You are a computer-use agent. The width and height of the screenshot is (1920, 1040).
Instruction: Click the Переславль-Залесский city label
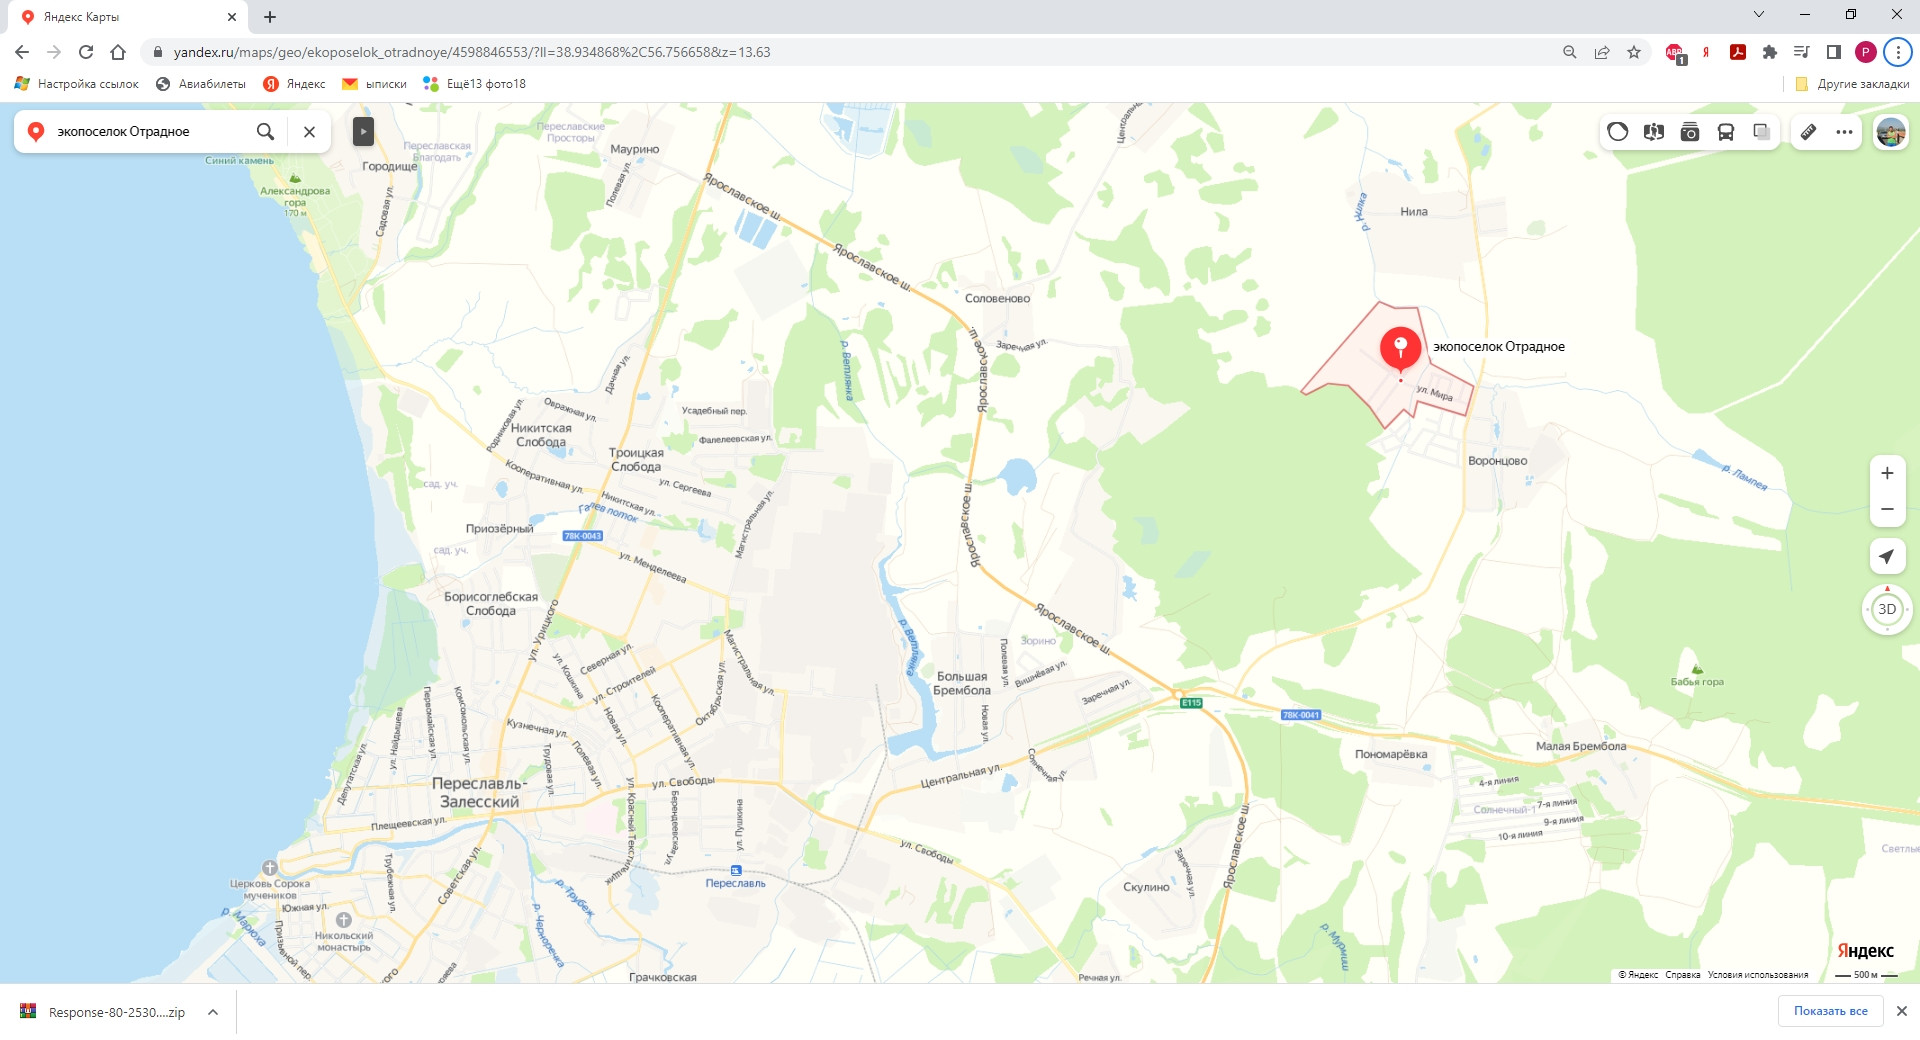tap(479, 793)
